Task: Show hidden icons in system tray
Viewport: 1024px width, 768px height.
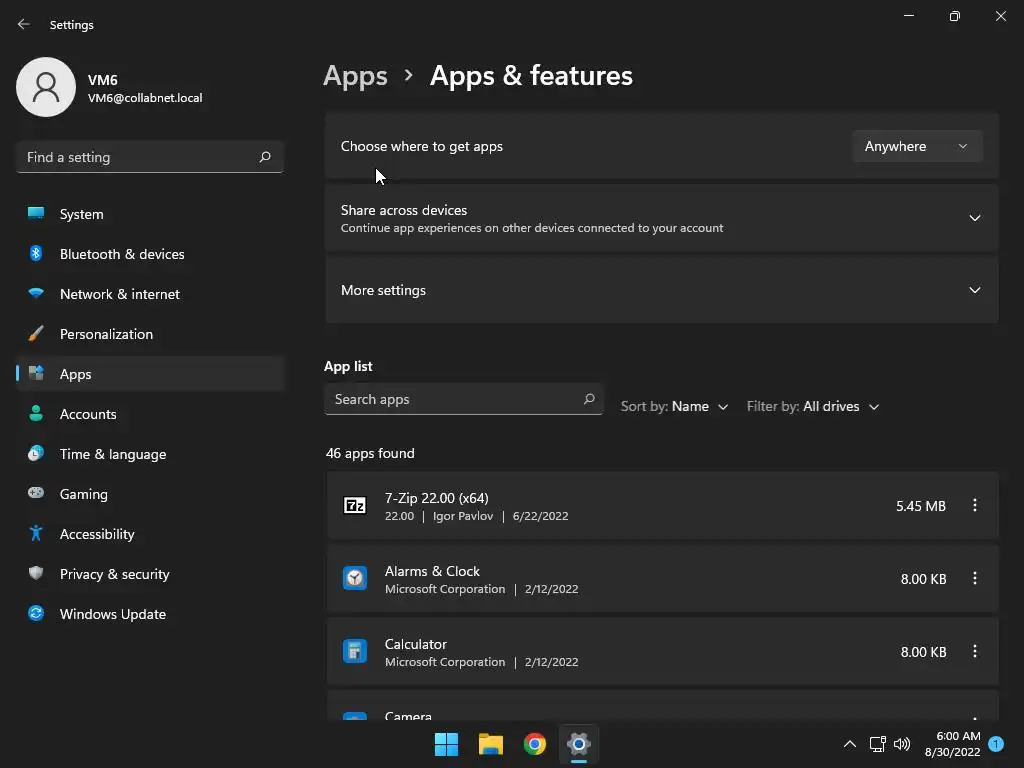Action: pos(849,744)
